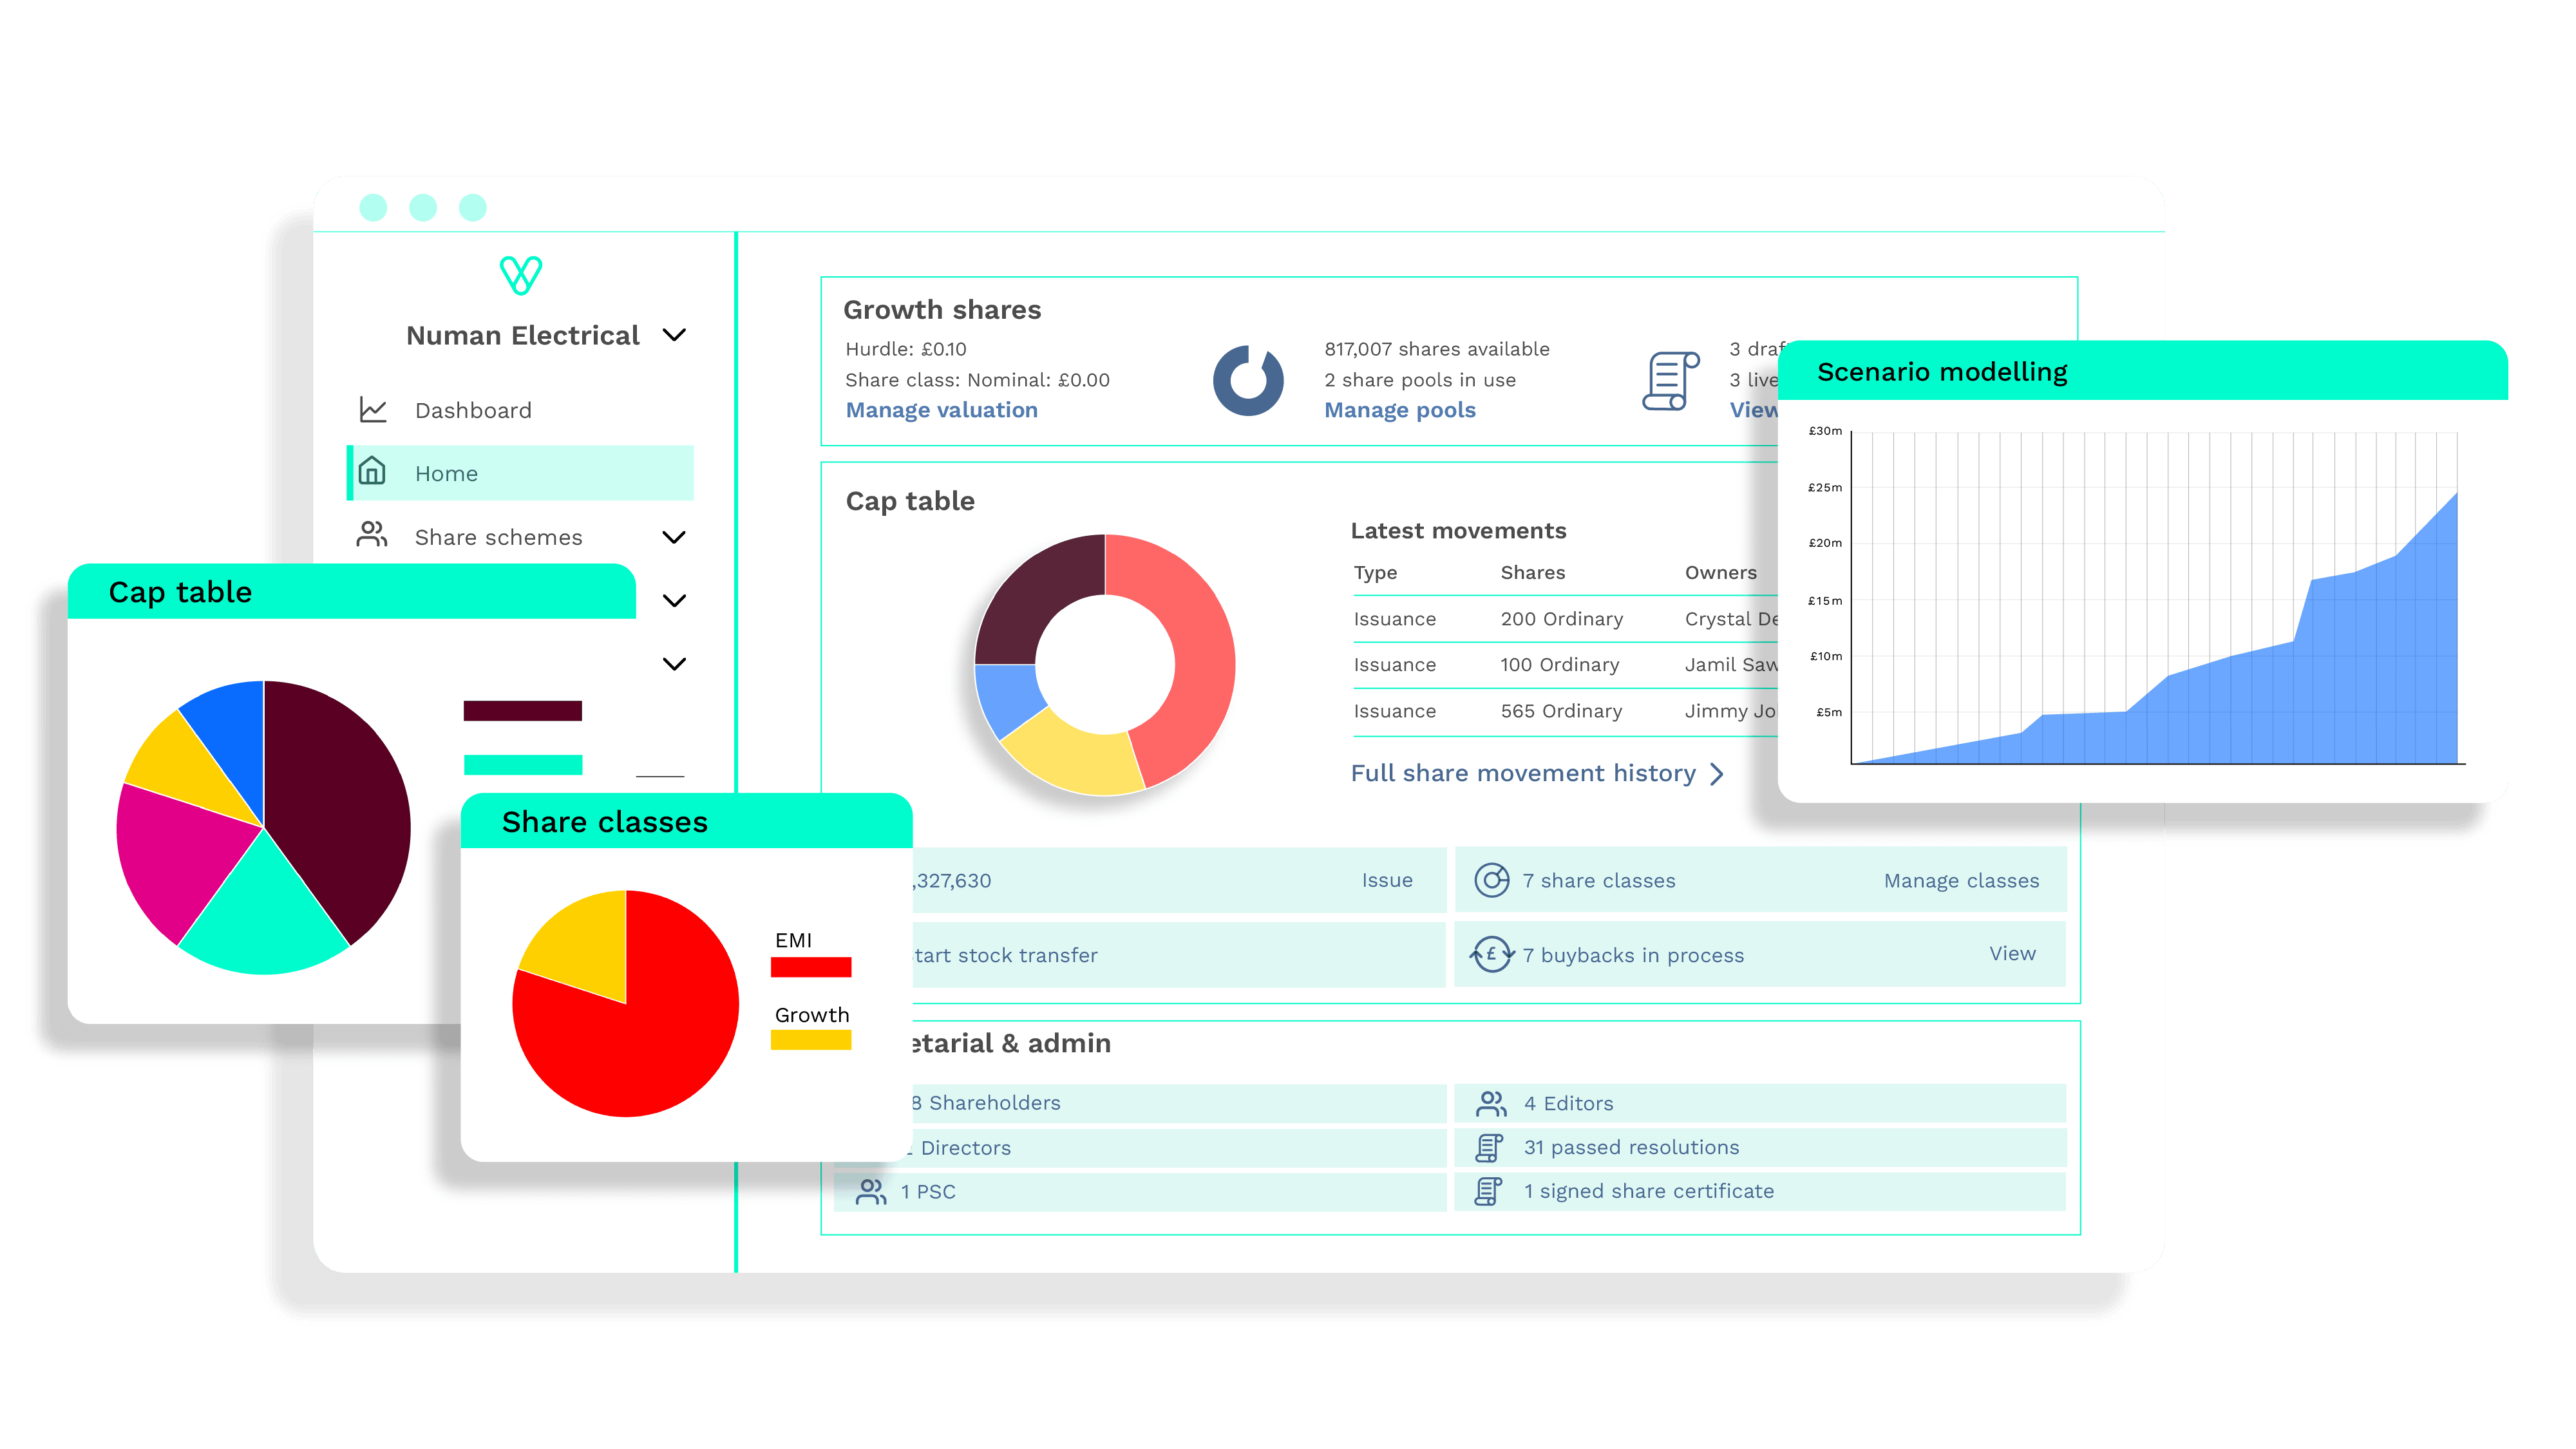Click the 1 PSC person icon
The height and width of the screenshot is (1449, 2576).
click(871, 1191)
